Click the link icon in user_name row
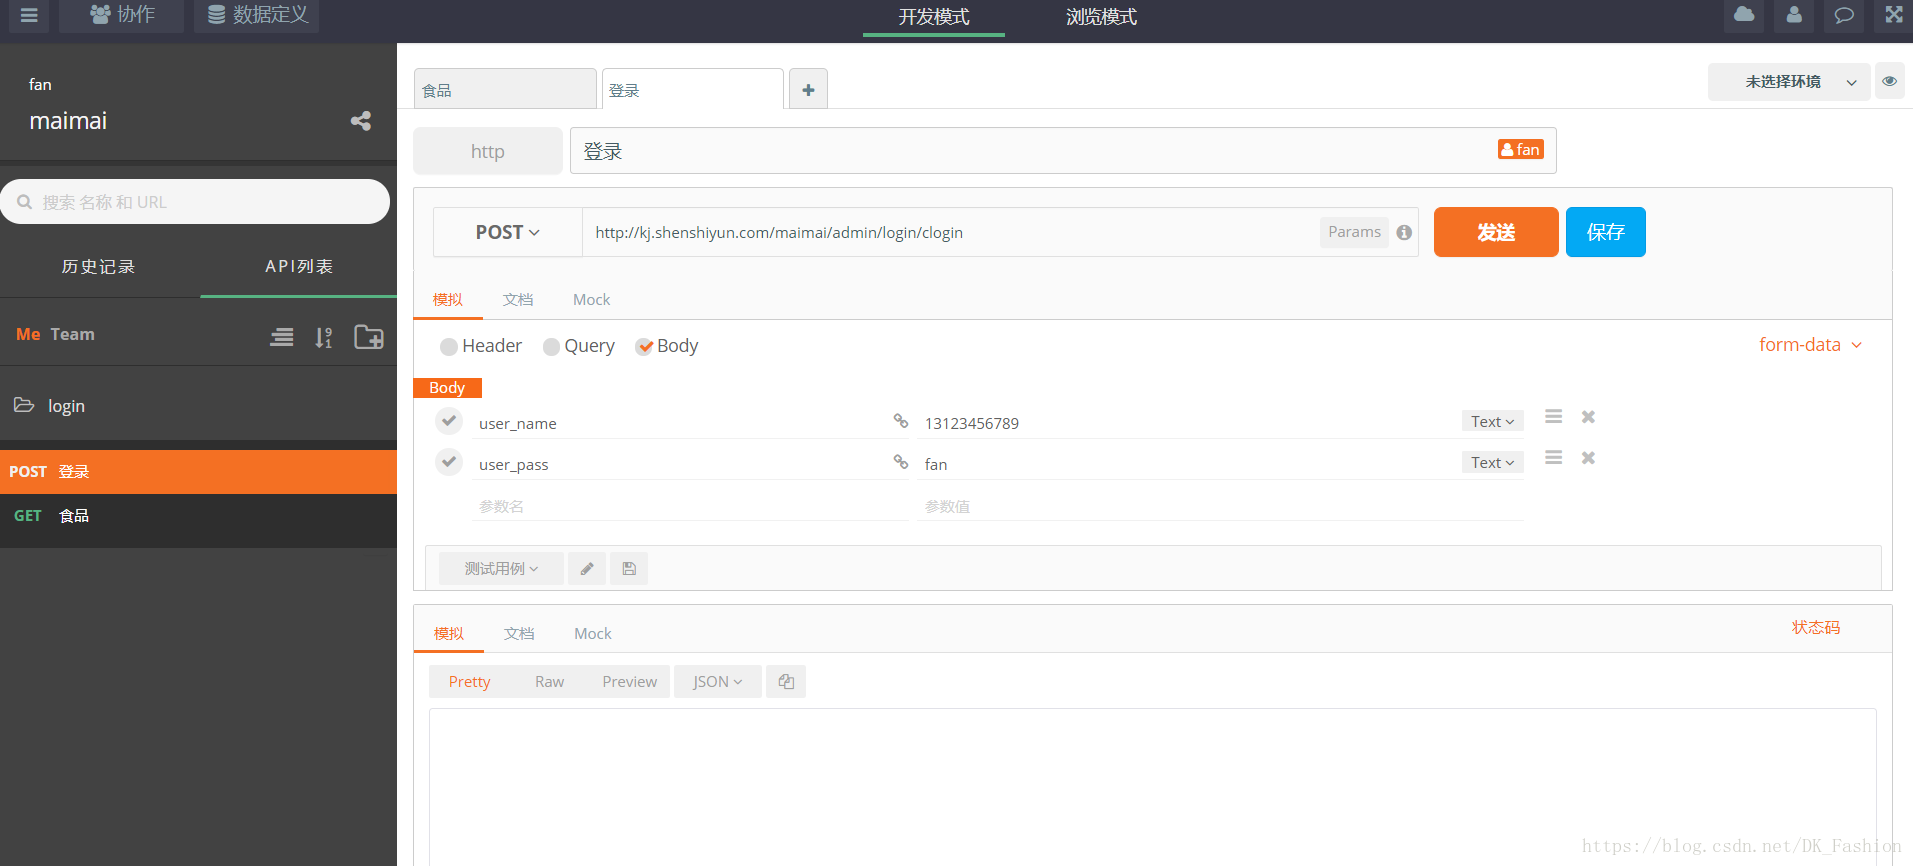This screenshot has width=1913, height=866. click(901, 421)
